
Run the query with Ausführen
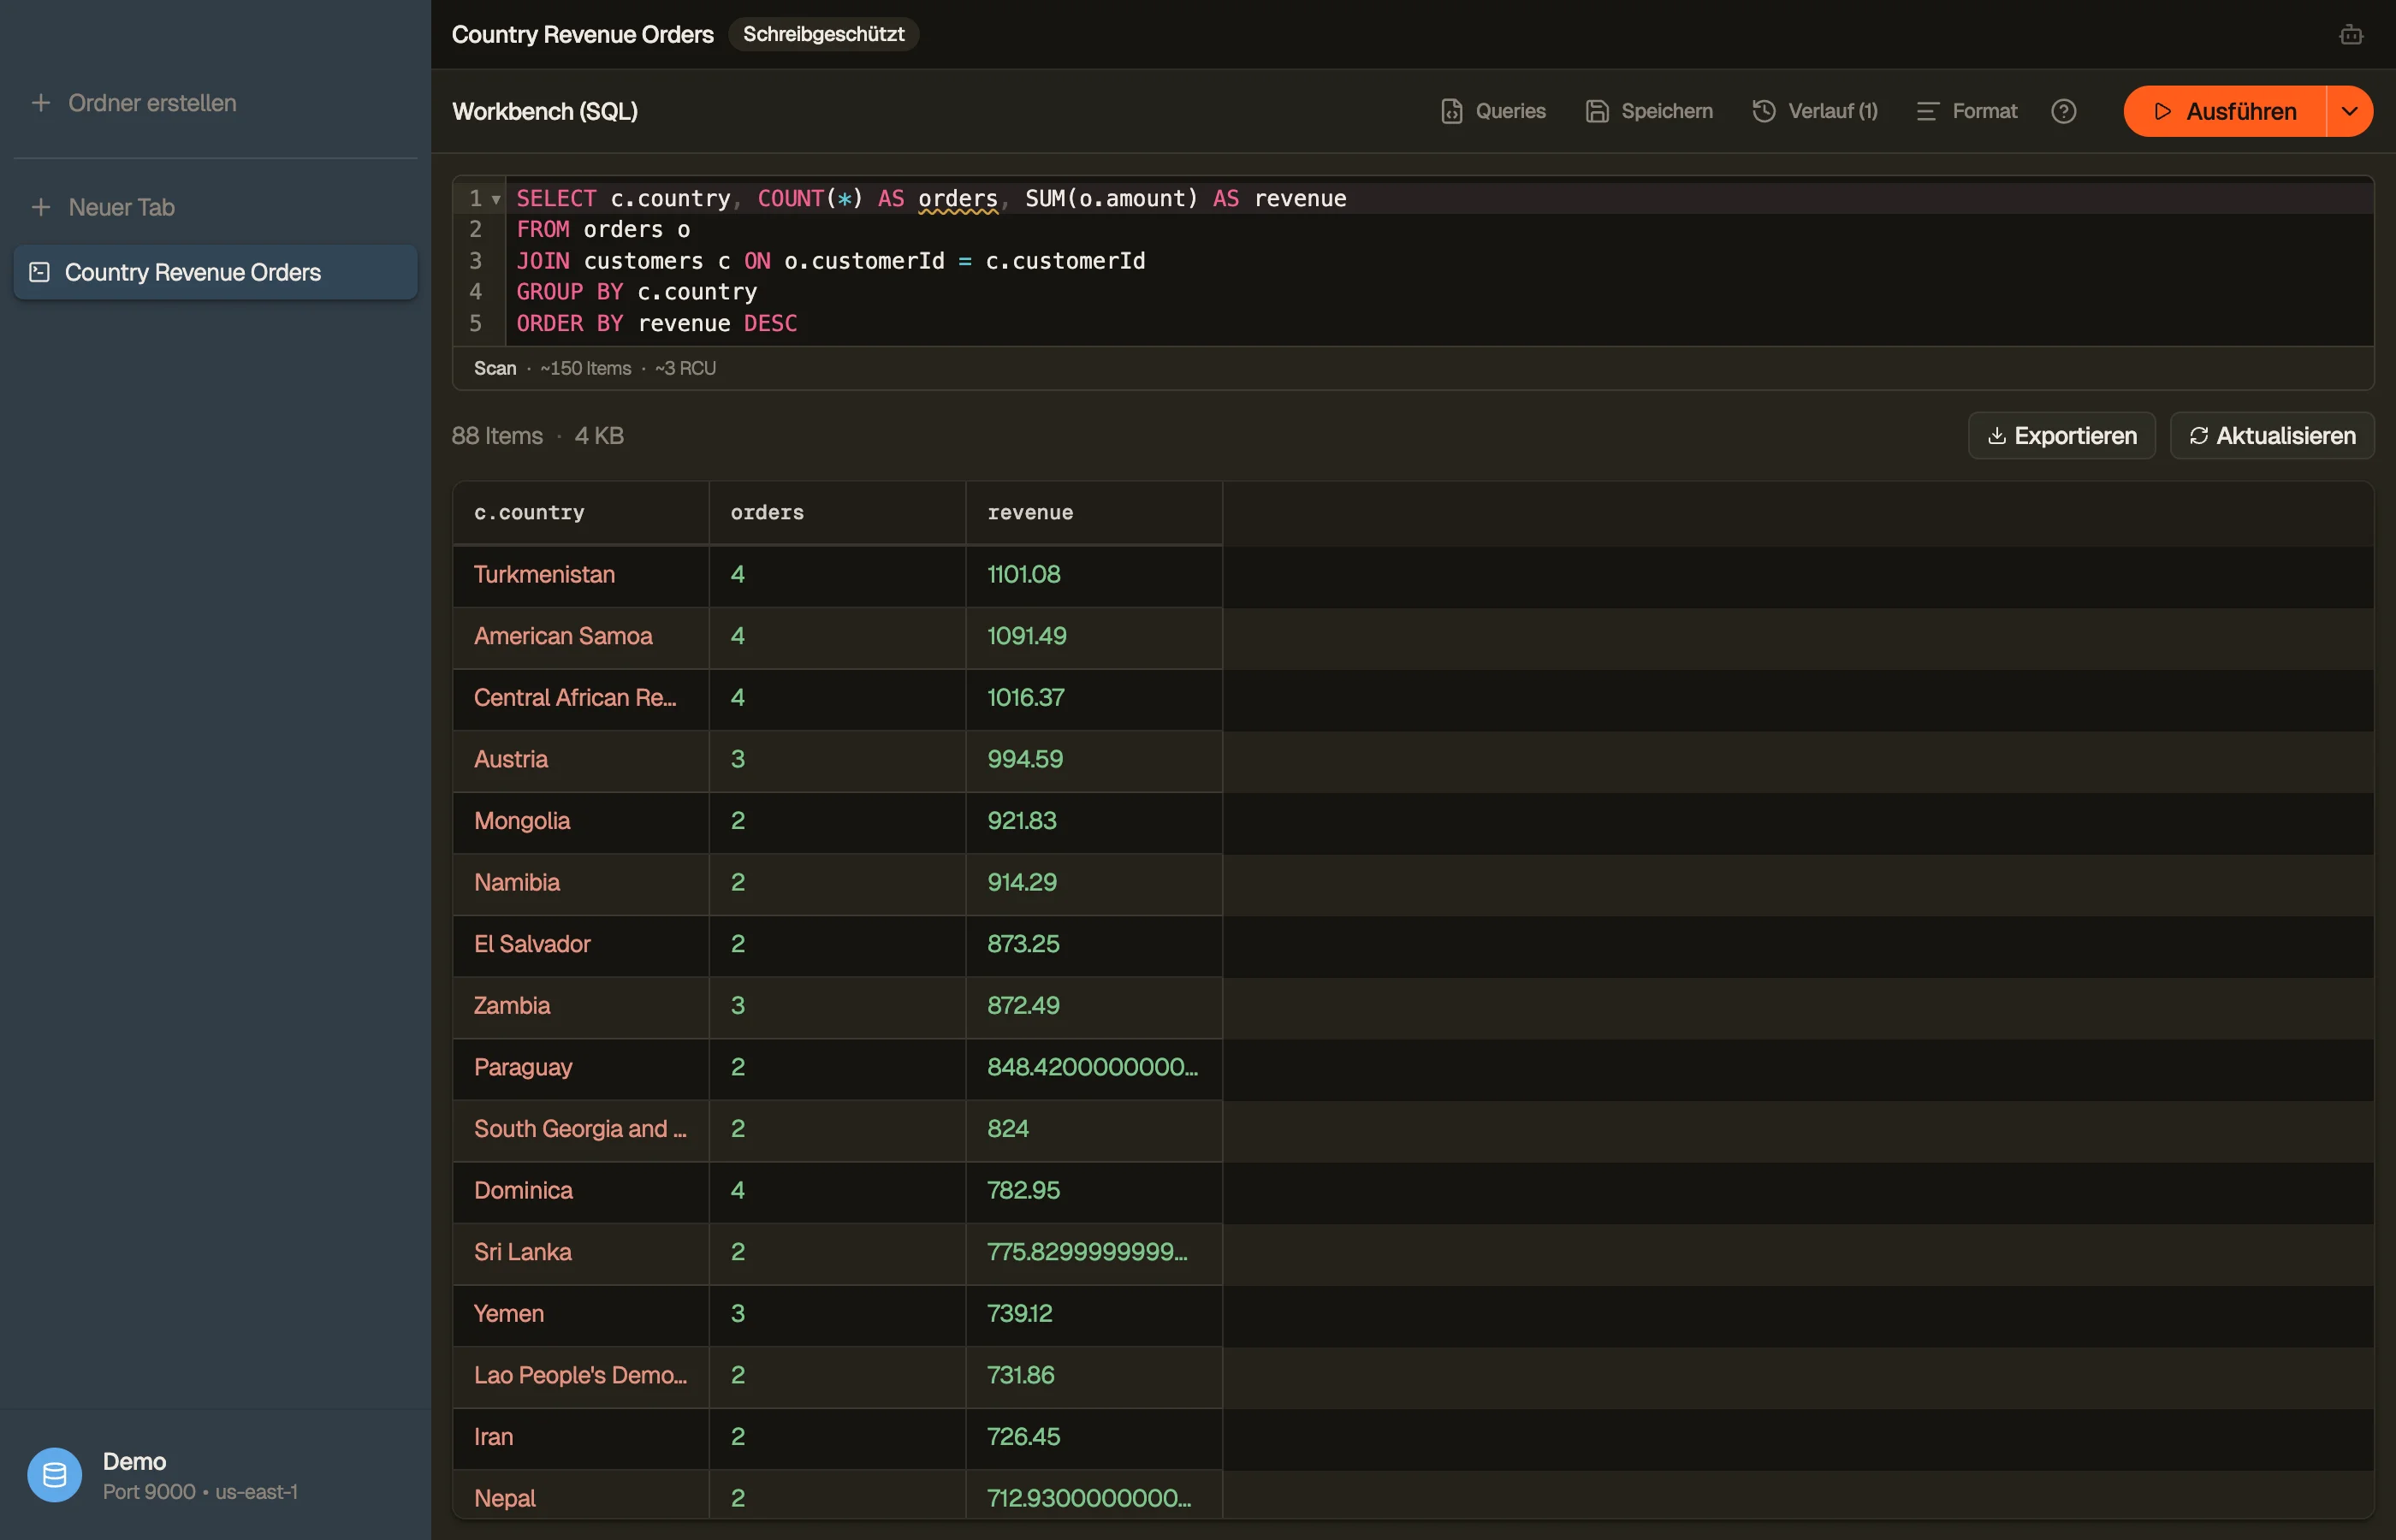2225,111
